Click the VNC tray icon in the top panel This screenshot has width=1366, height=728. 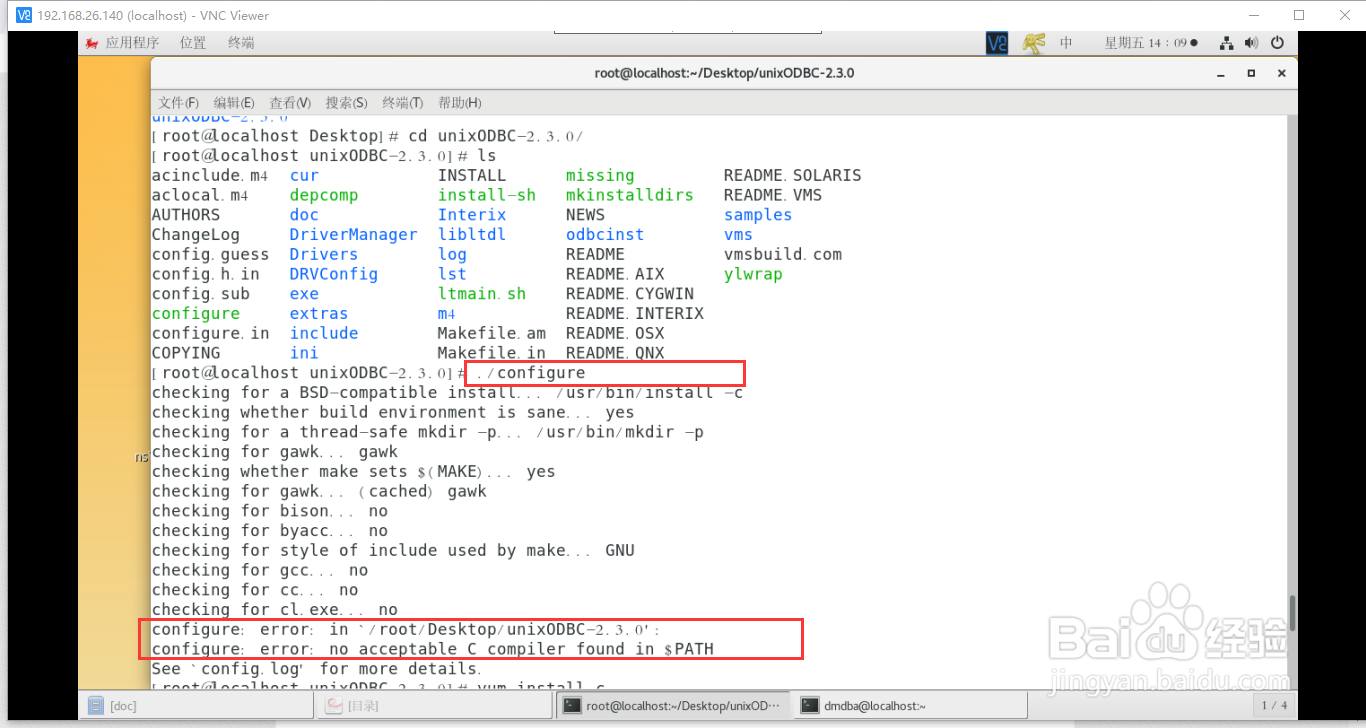(997, 43)
